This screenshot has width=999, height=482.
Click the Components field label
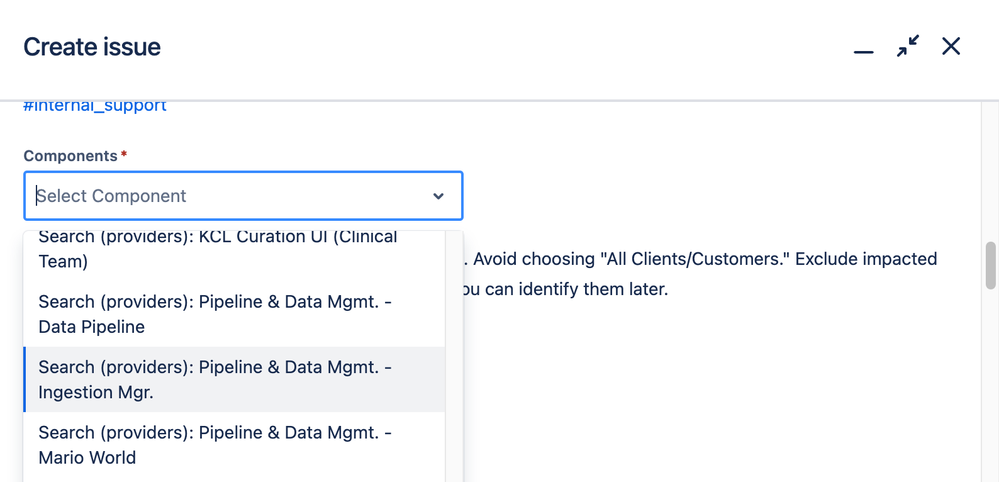[70, 156]
